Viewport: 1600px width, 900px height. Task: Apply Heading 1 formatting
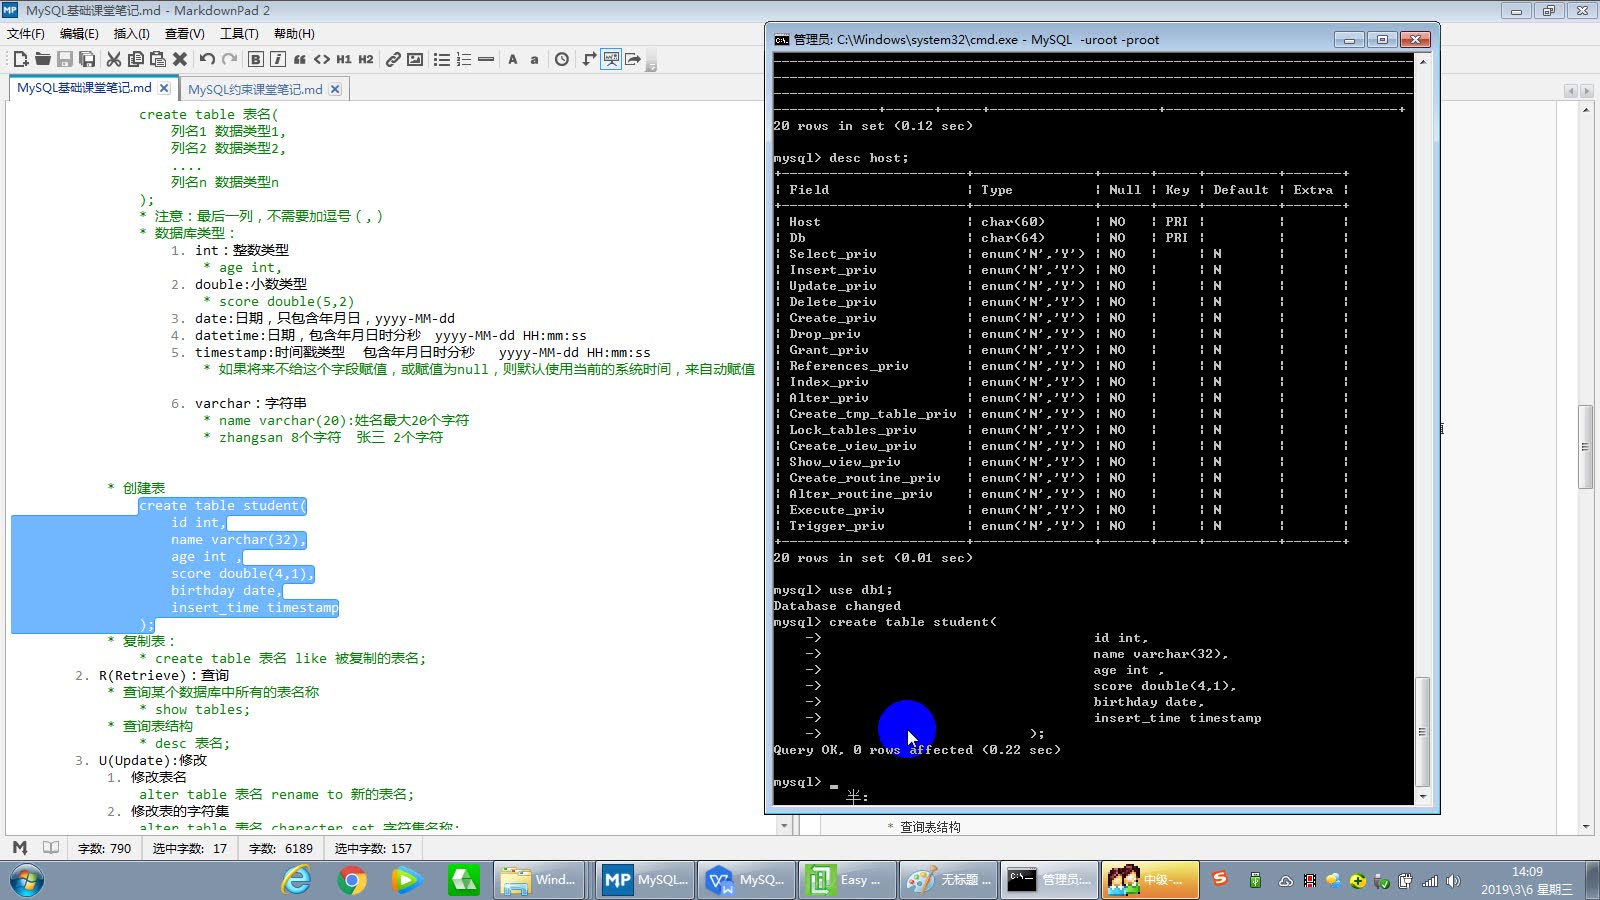344,59
